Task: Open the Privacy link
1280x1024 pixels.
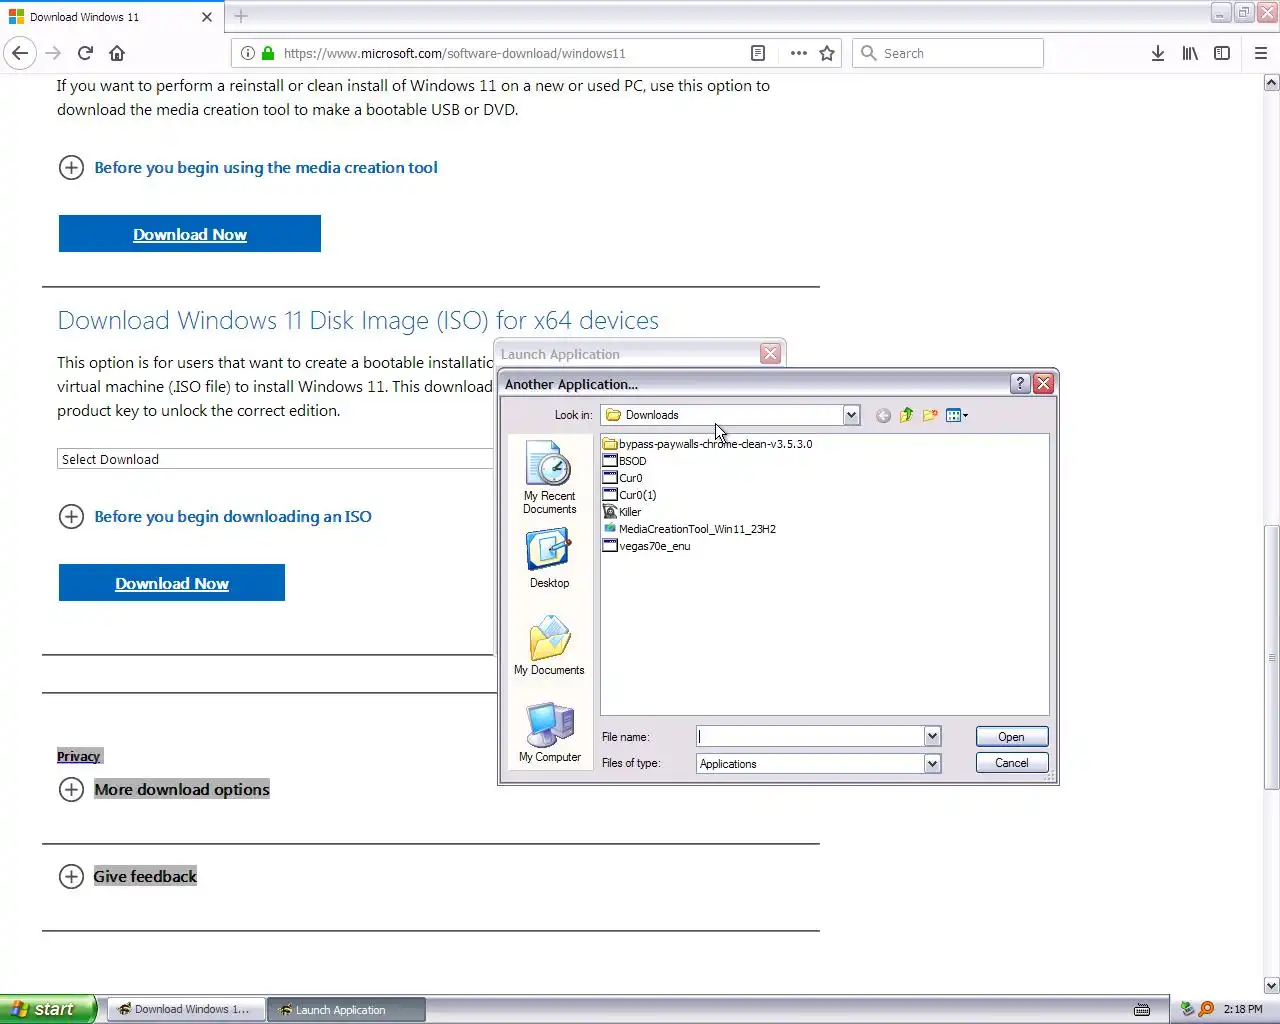Action: [79, 756]
